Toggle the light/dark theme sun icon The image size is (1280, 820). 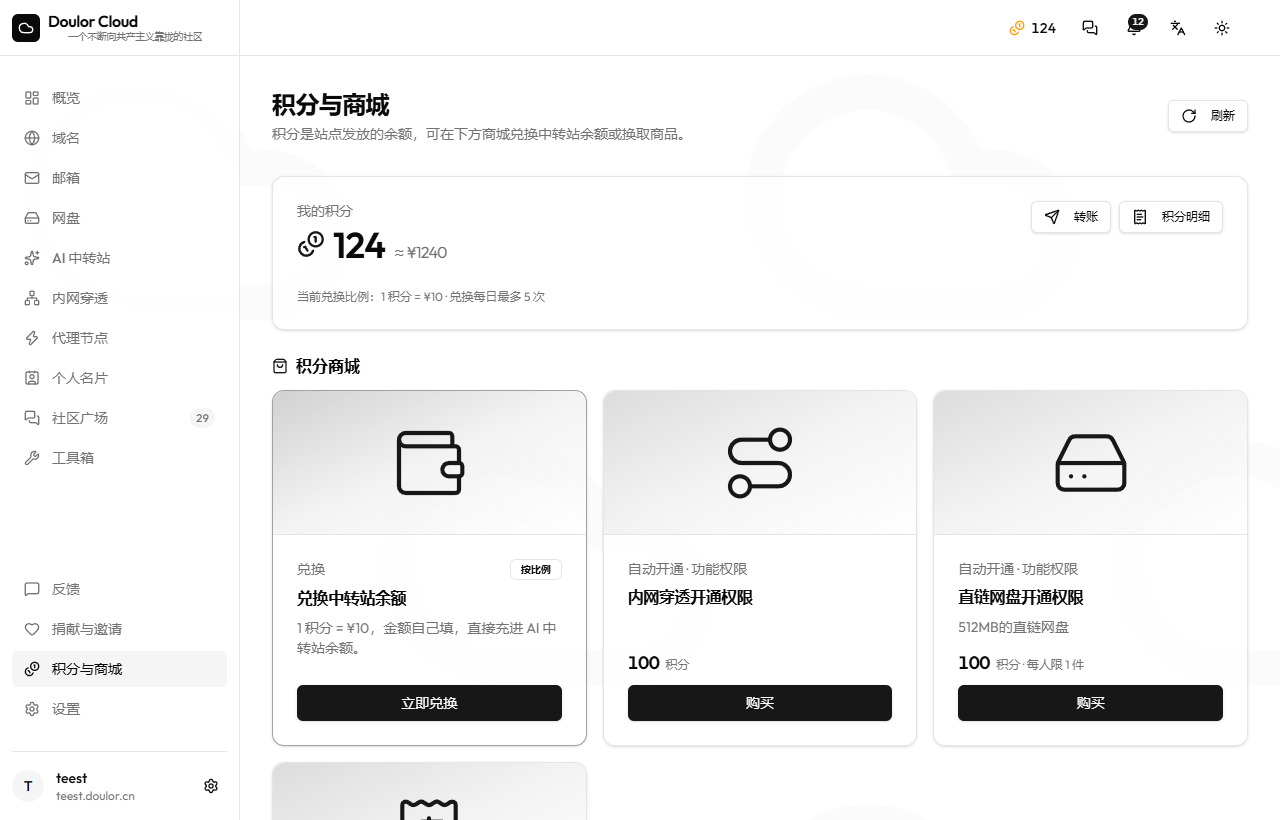(x=1222, y=28)
